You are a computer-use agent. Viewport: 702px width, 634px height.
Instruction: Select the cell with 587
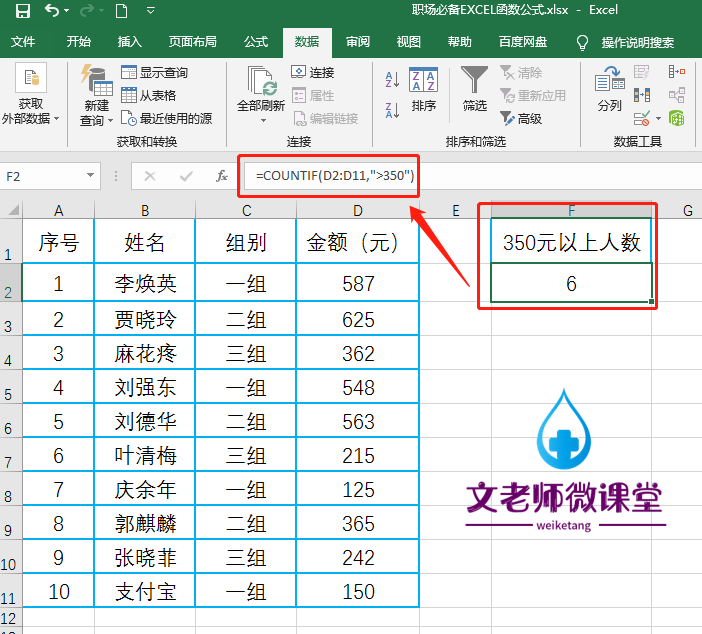click(357, 283)
